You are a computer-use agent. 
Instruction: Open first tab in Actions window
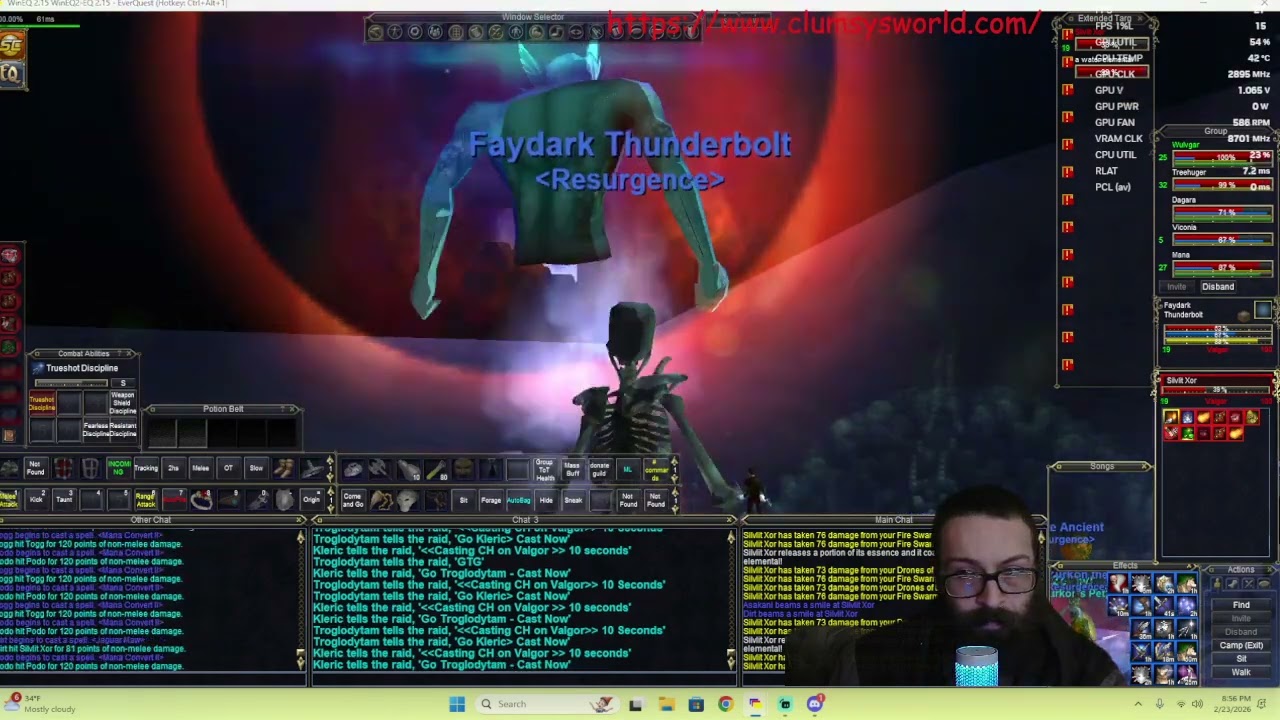tap(1217, 583)
